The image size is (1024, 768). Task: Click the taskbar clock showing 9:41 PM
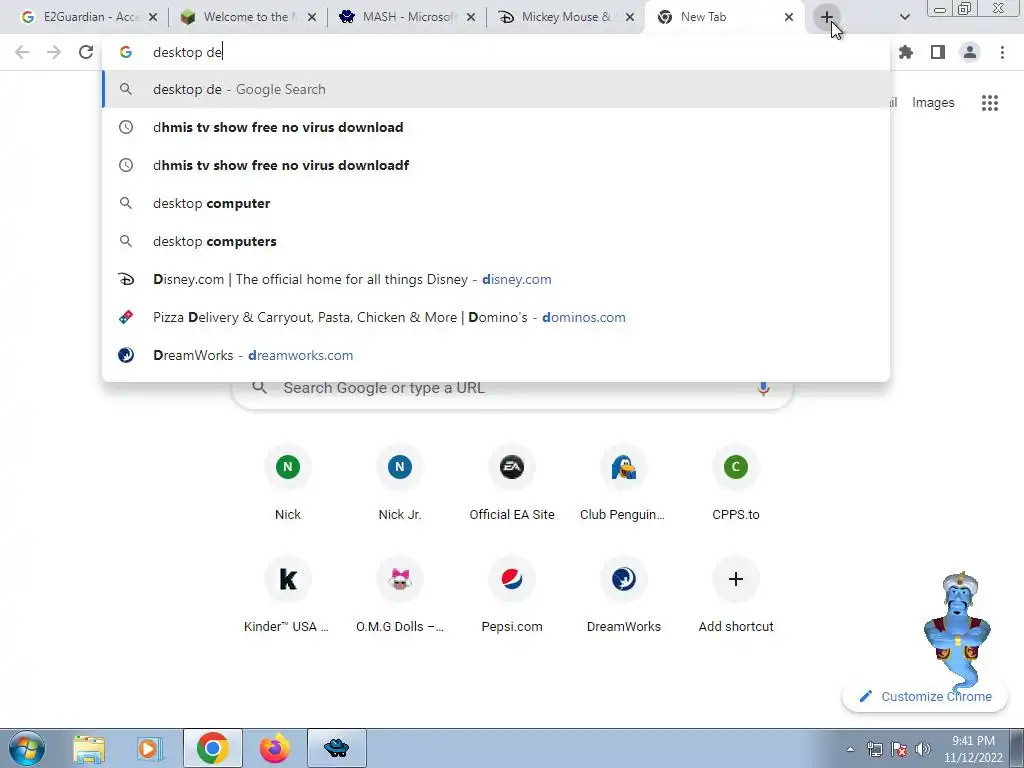pyautogui.click(x=973, y=749)
